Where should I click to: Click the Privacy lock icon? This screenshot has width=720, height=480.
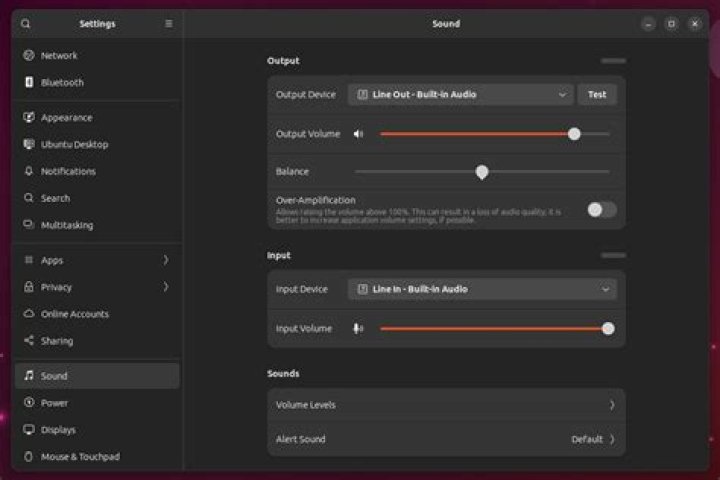(29, 287)
